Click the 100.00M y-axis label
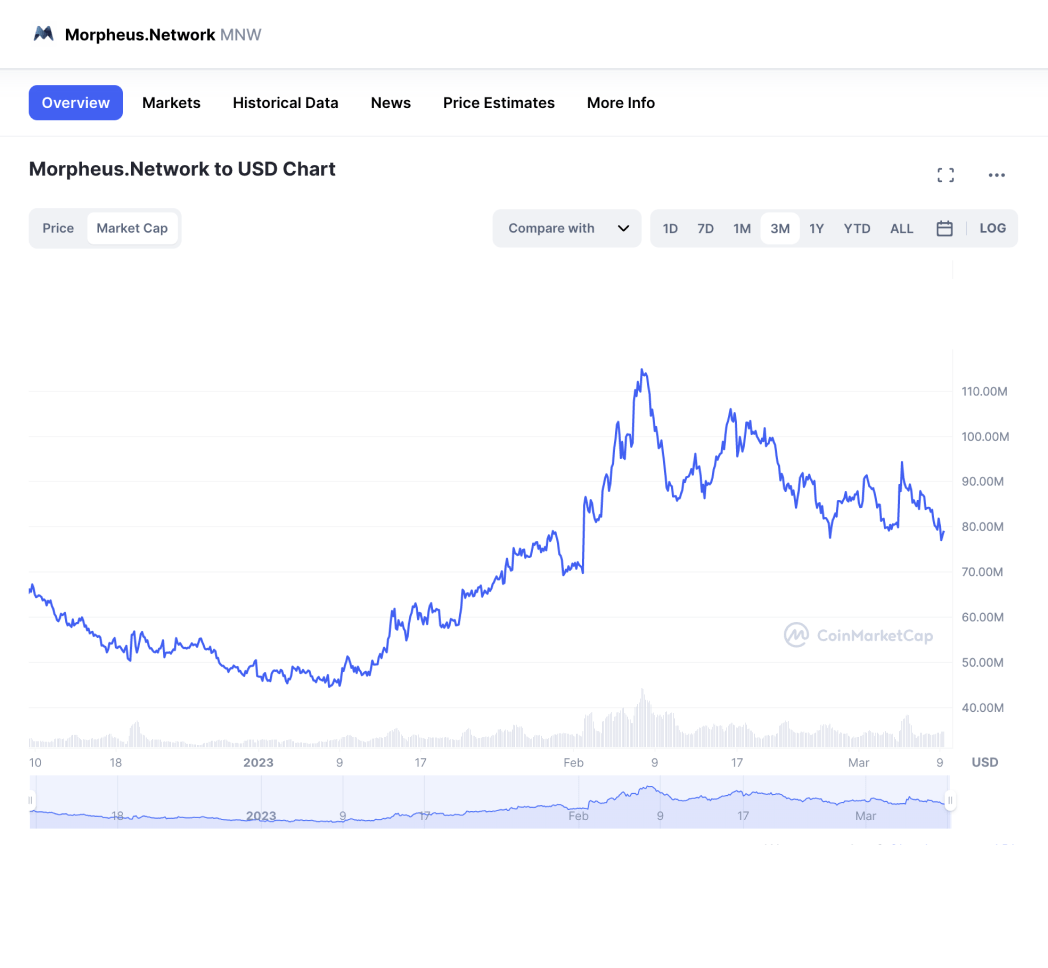The width and height of the screenshot is (1048, 968). 985,437
